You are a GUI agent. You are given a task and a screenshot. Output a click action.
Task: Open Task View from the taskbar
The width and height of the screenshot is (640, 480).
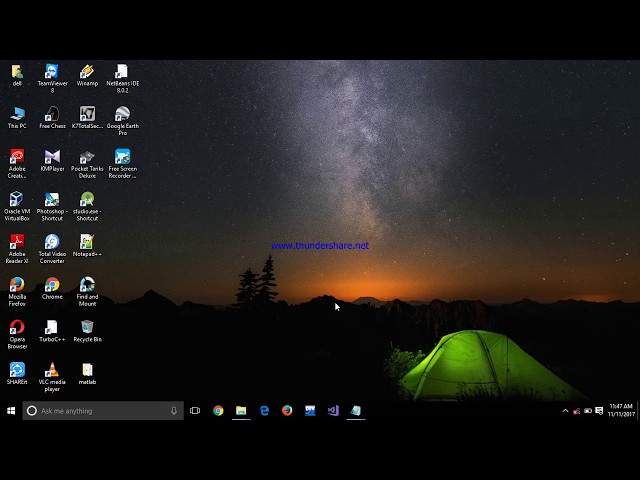pos(195,411)
